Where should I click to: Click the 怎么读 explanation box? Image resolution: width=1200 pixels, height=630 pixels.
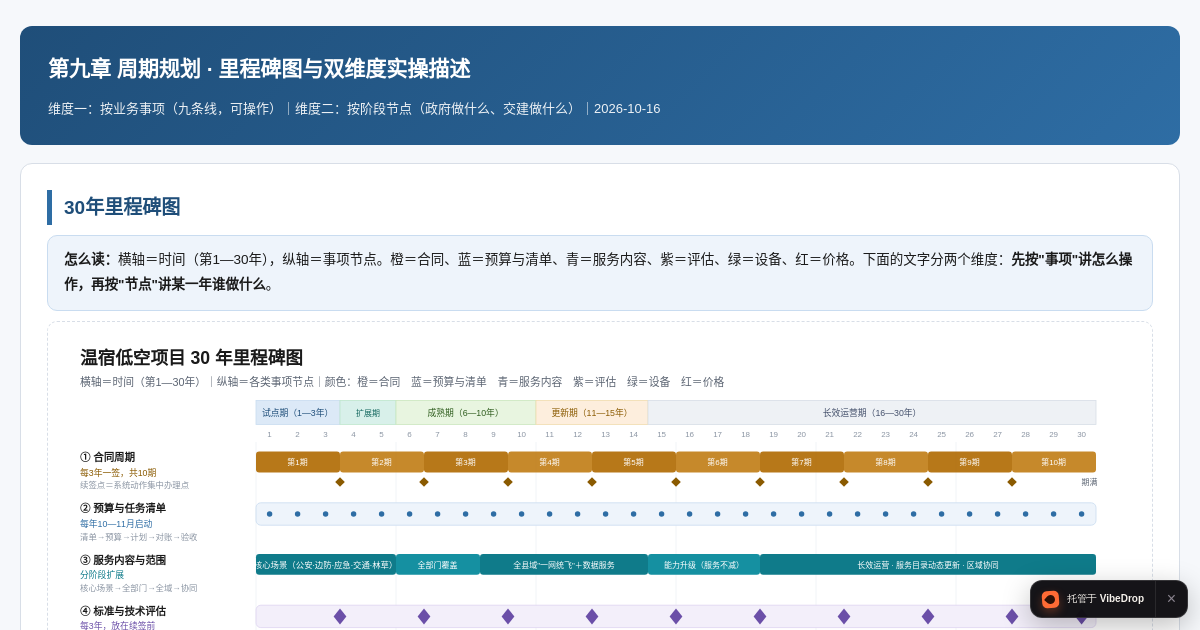tap(600, 273)
